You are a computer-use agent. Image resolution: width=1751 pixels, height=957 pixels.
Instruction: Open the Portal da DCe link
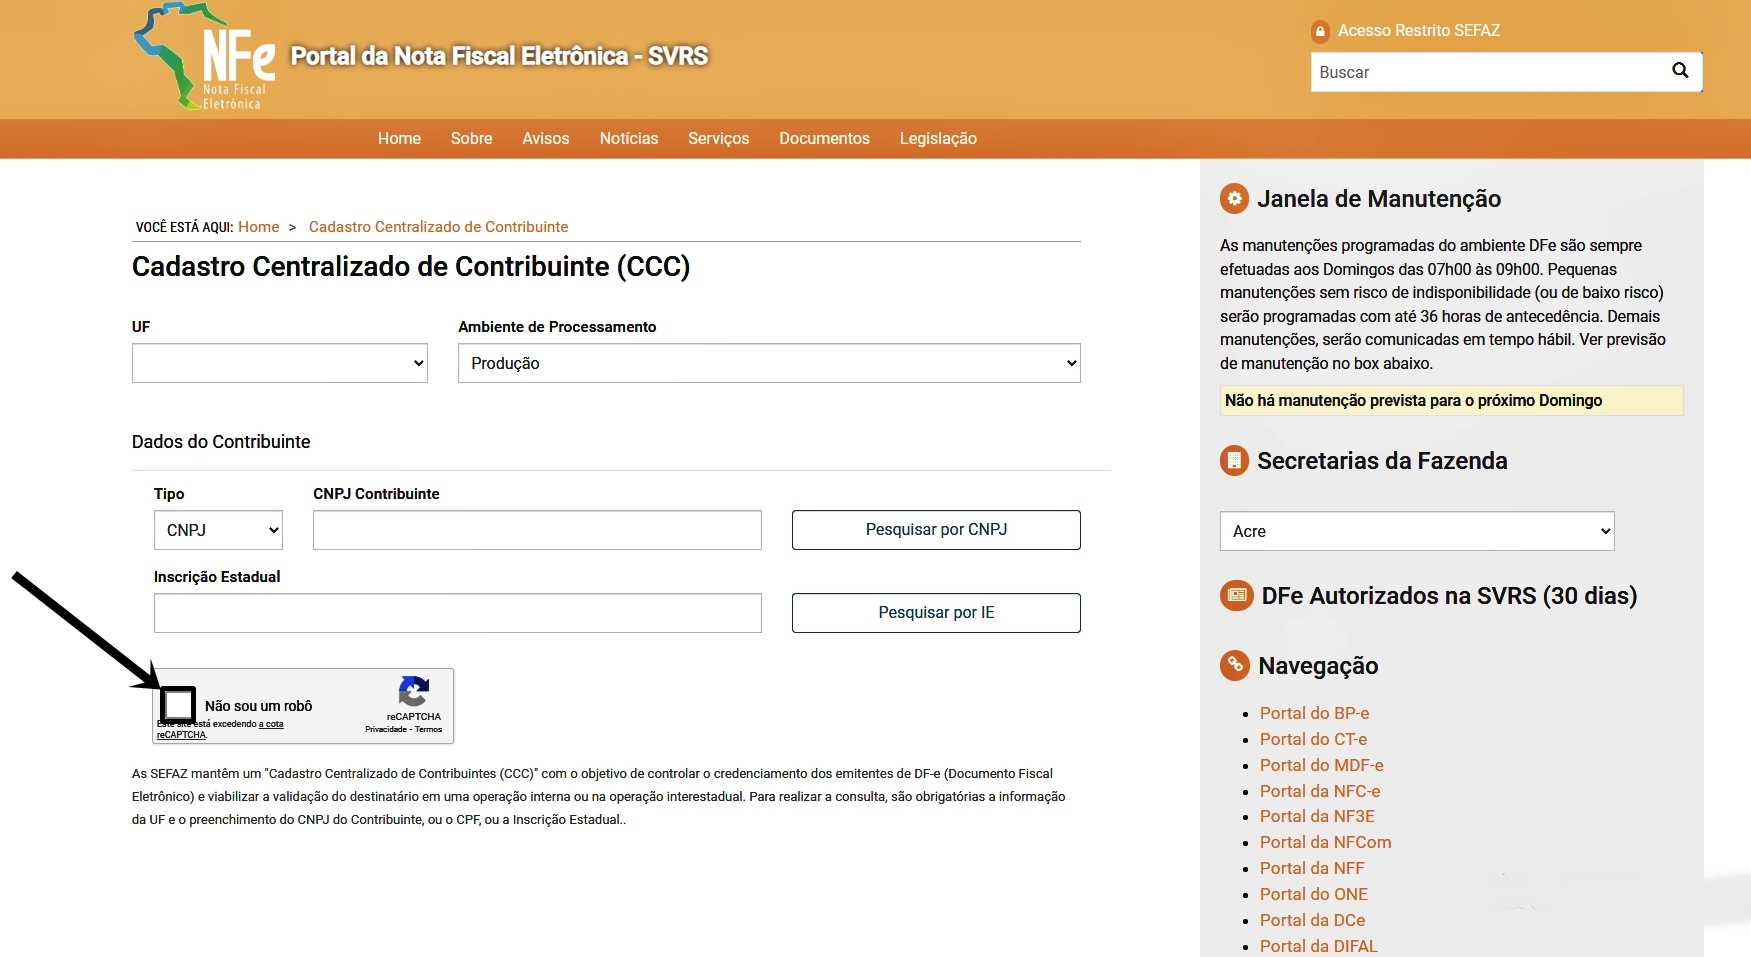click(x=1312, y=920)
